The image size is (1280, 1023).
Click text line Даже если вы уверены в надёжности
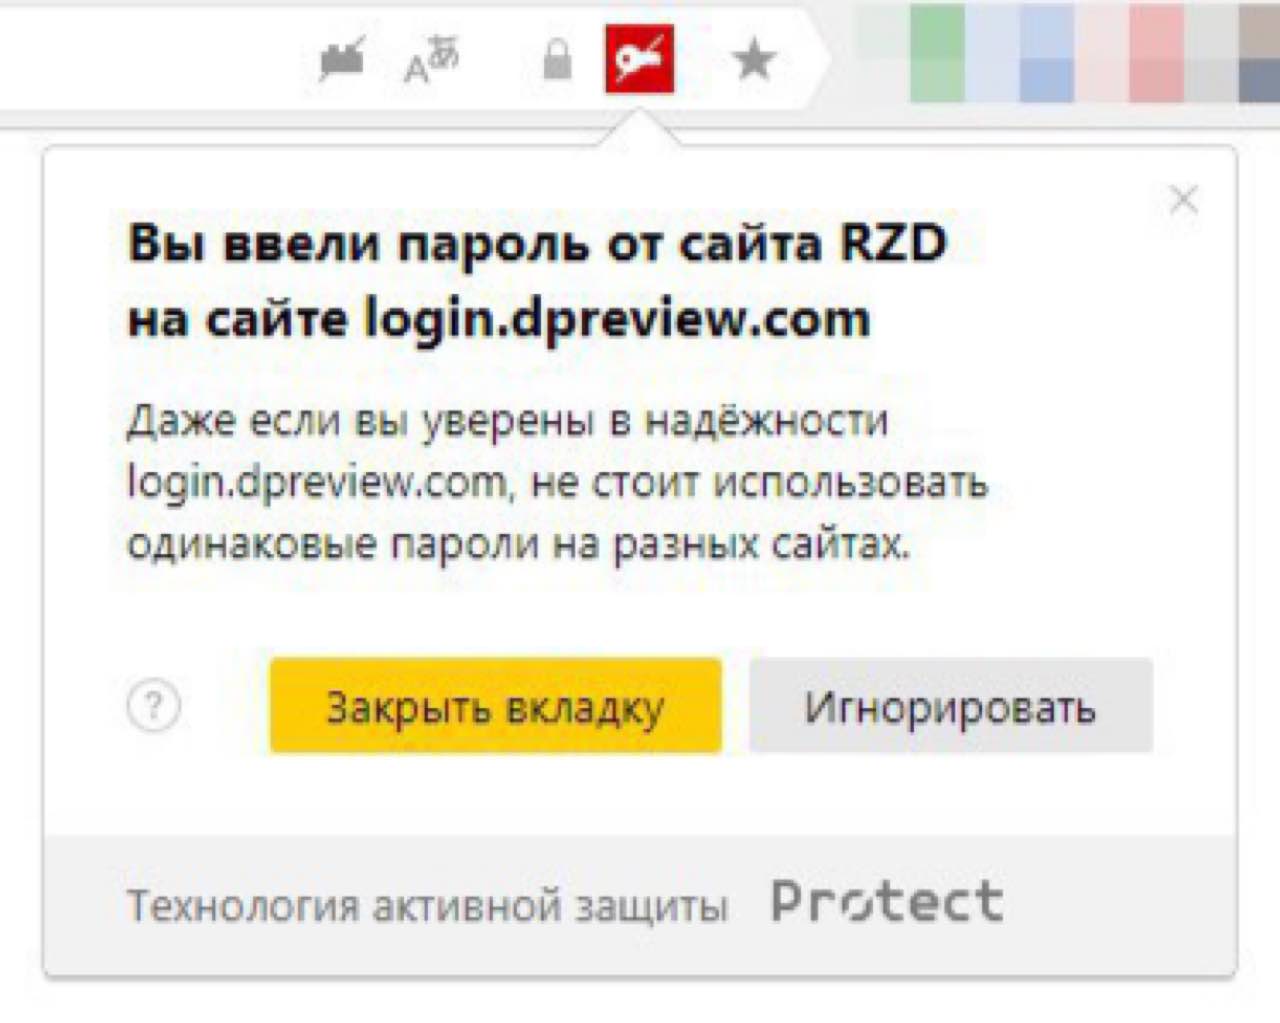click(507, 422)
